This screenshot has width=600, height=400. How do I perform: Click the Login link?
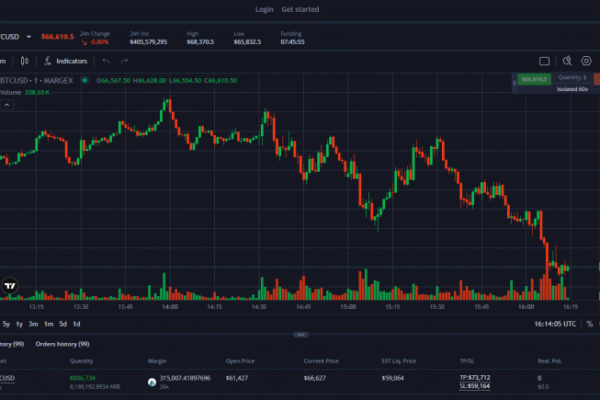click(264, 9)
